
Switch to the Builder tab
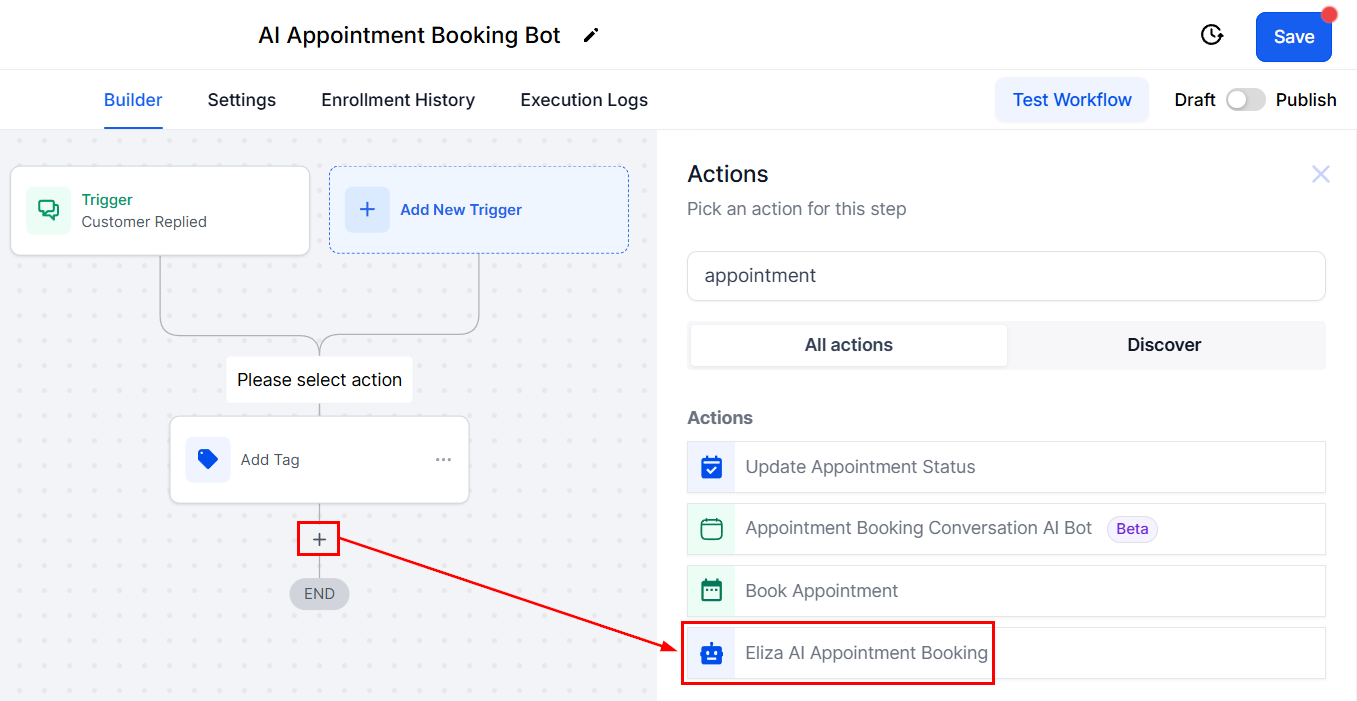tap(133, 100)
